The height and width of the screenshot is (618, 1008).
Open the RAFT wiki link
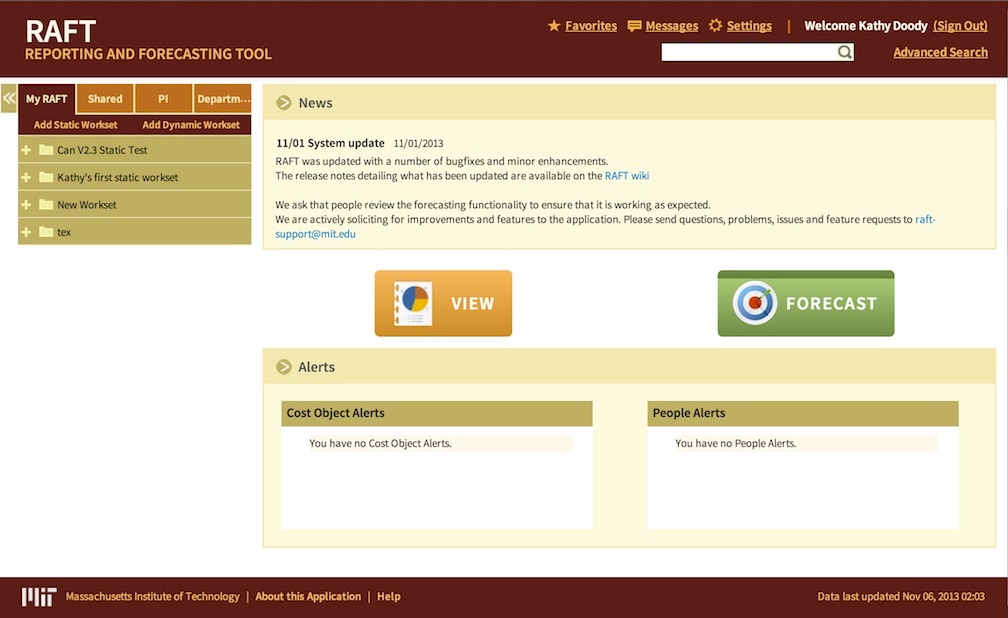[627, 176]
